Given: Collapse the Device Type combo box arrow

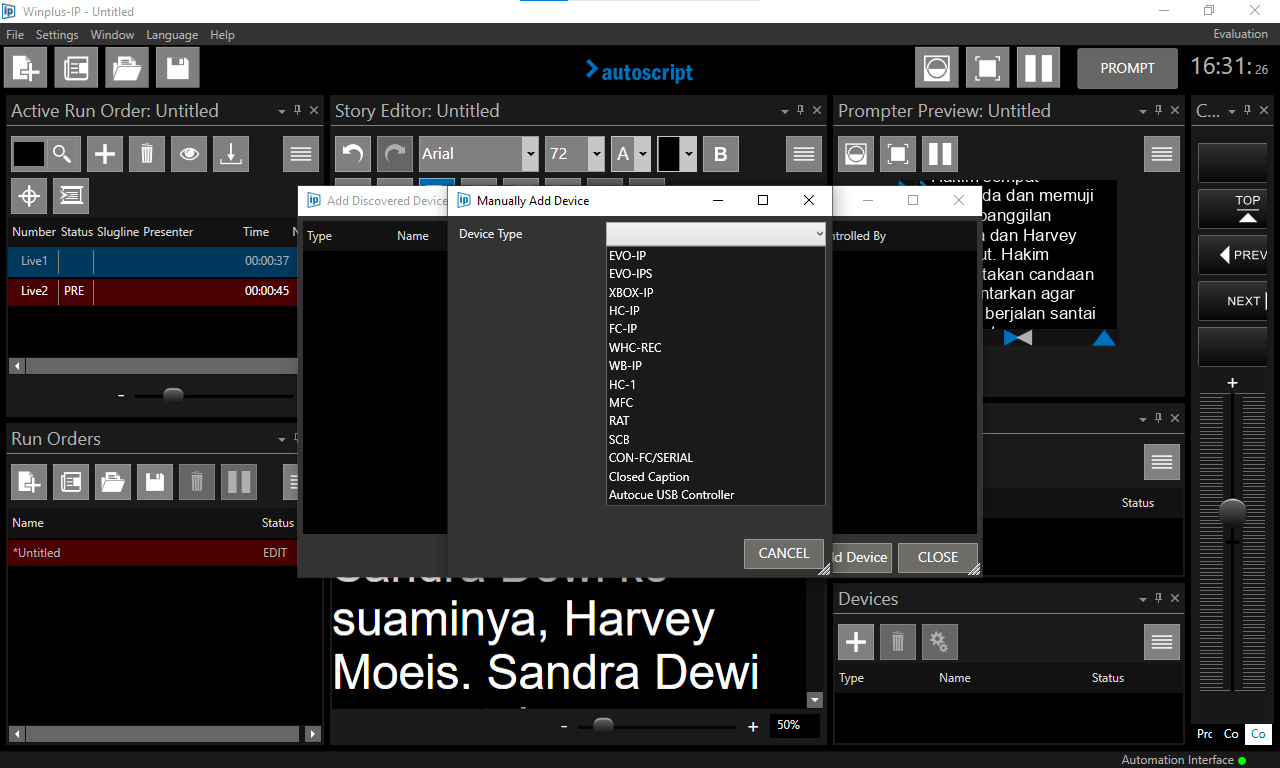Looking at the screenshot, I should 819,234.
